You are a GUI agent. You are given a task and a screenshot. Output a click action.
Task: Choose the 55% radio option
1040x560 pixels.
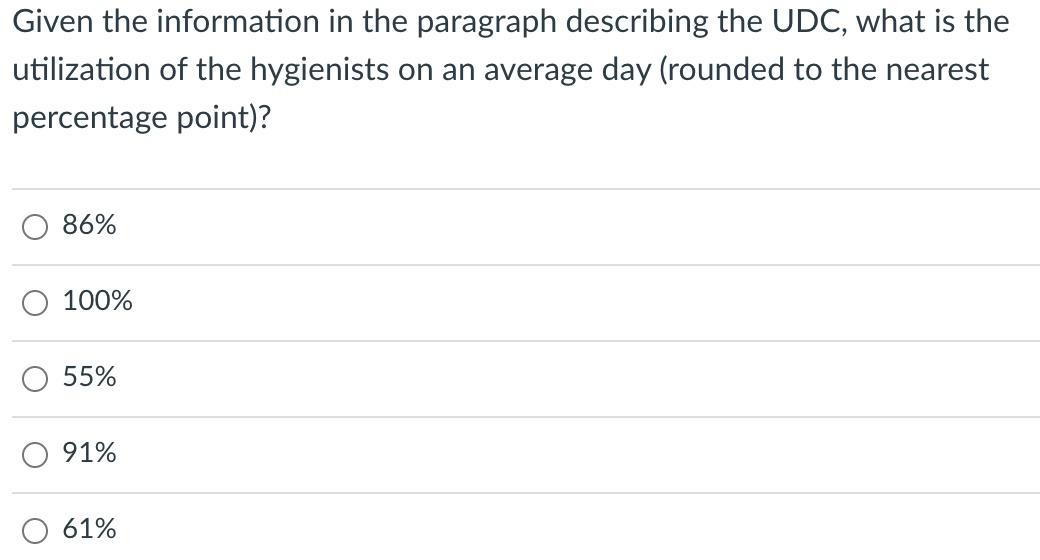point(34,379)
